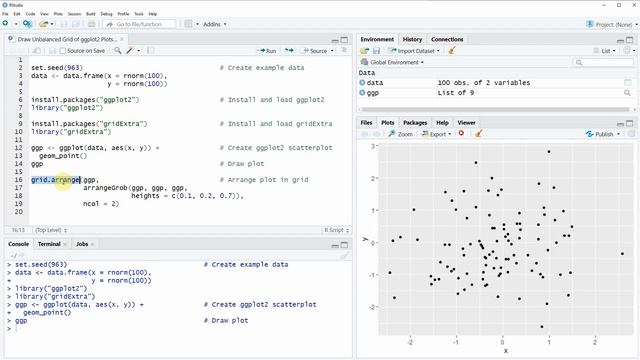Expand the data object in the Environment
Viewport: 640px width, 360px height.
(x=362, y=82)
